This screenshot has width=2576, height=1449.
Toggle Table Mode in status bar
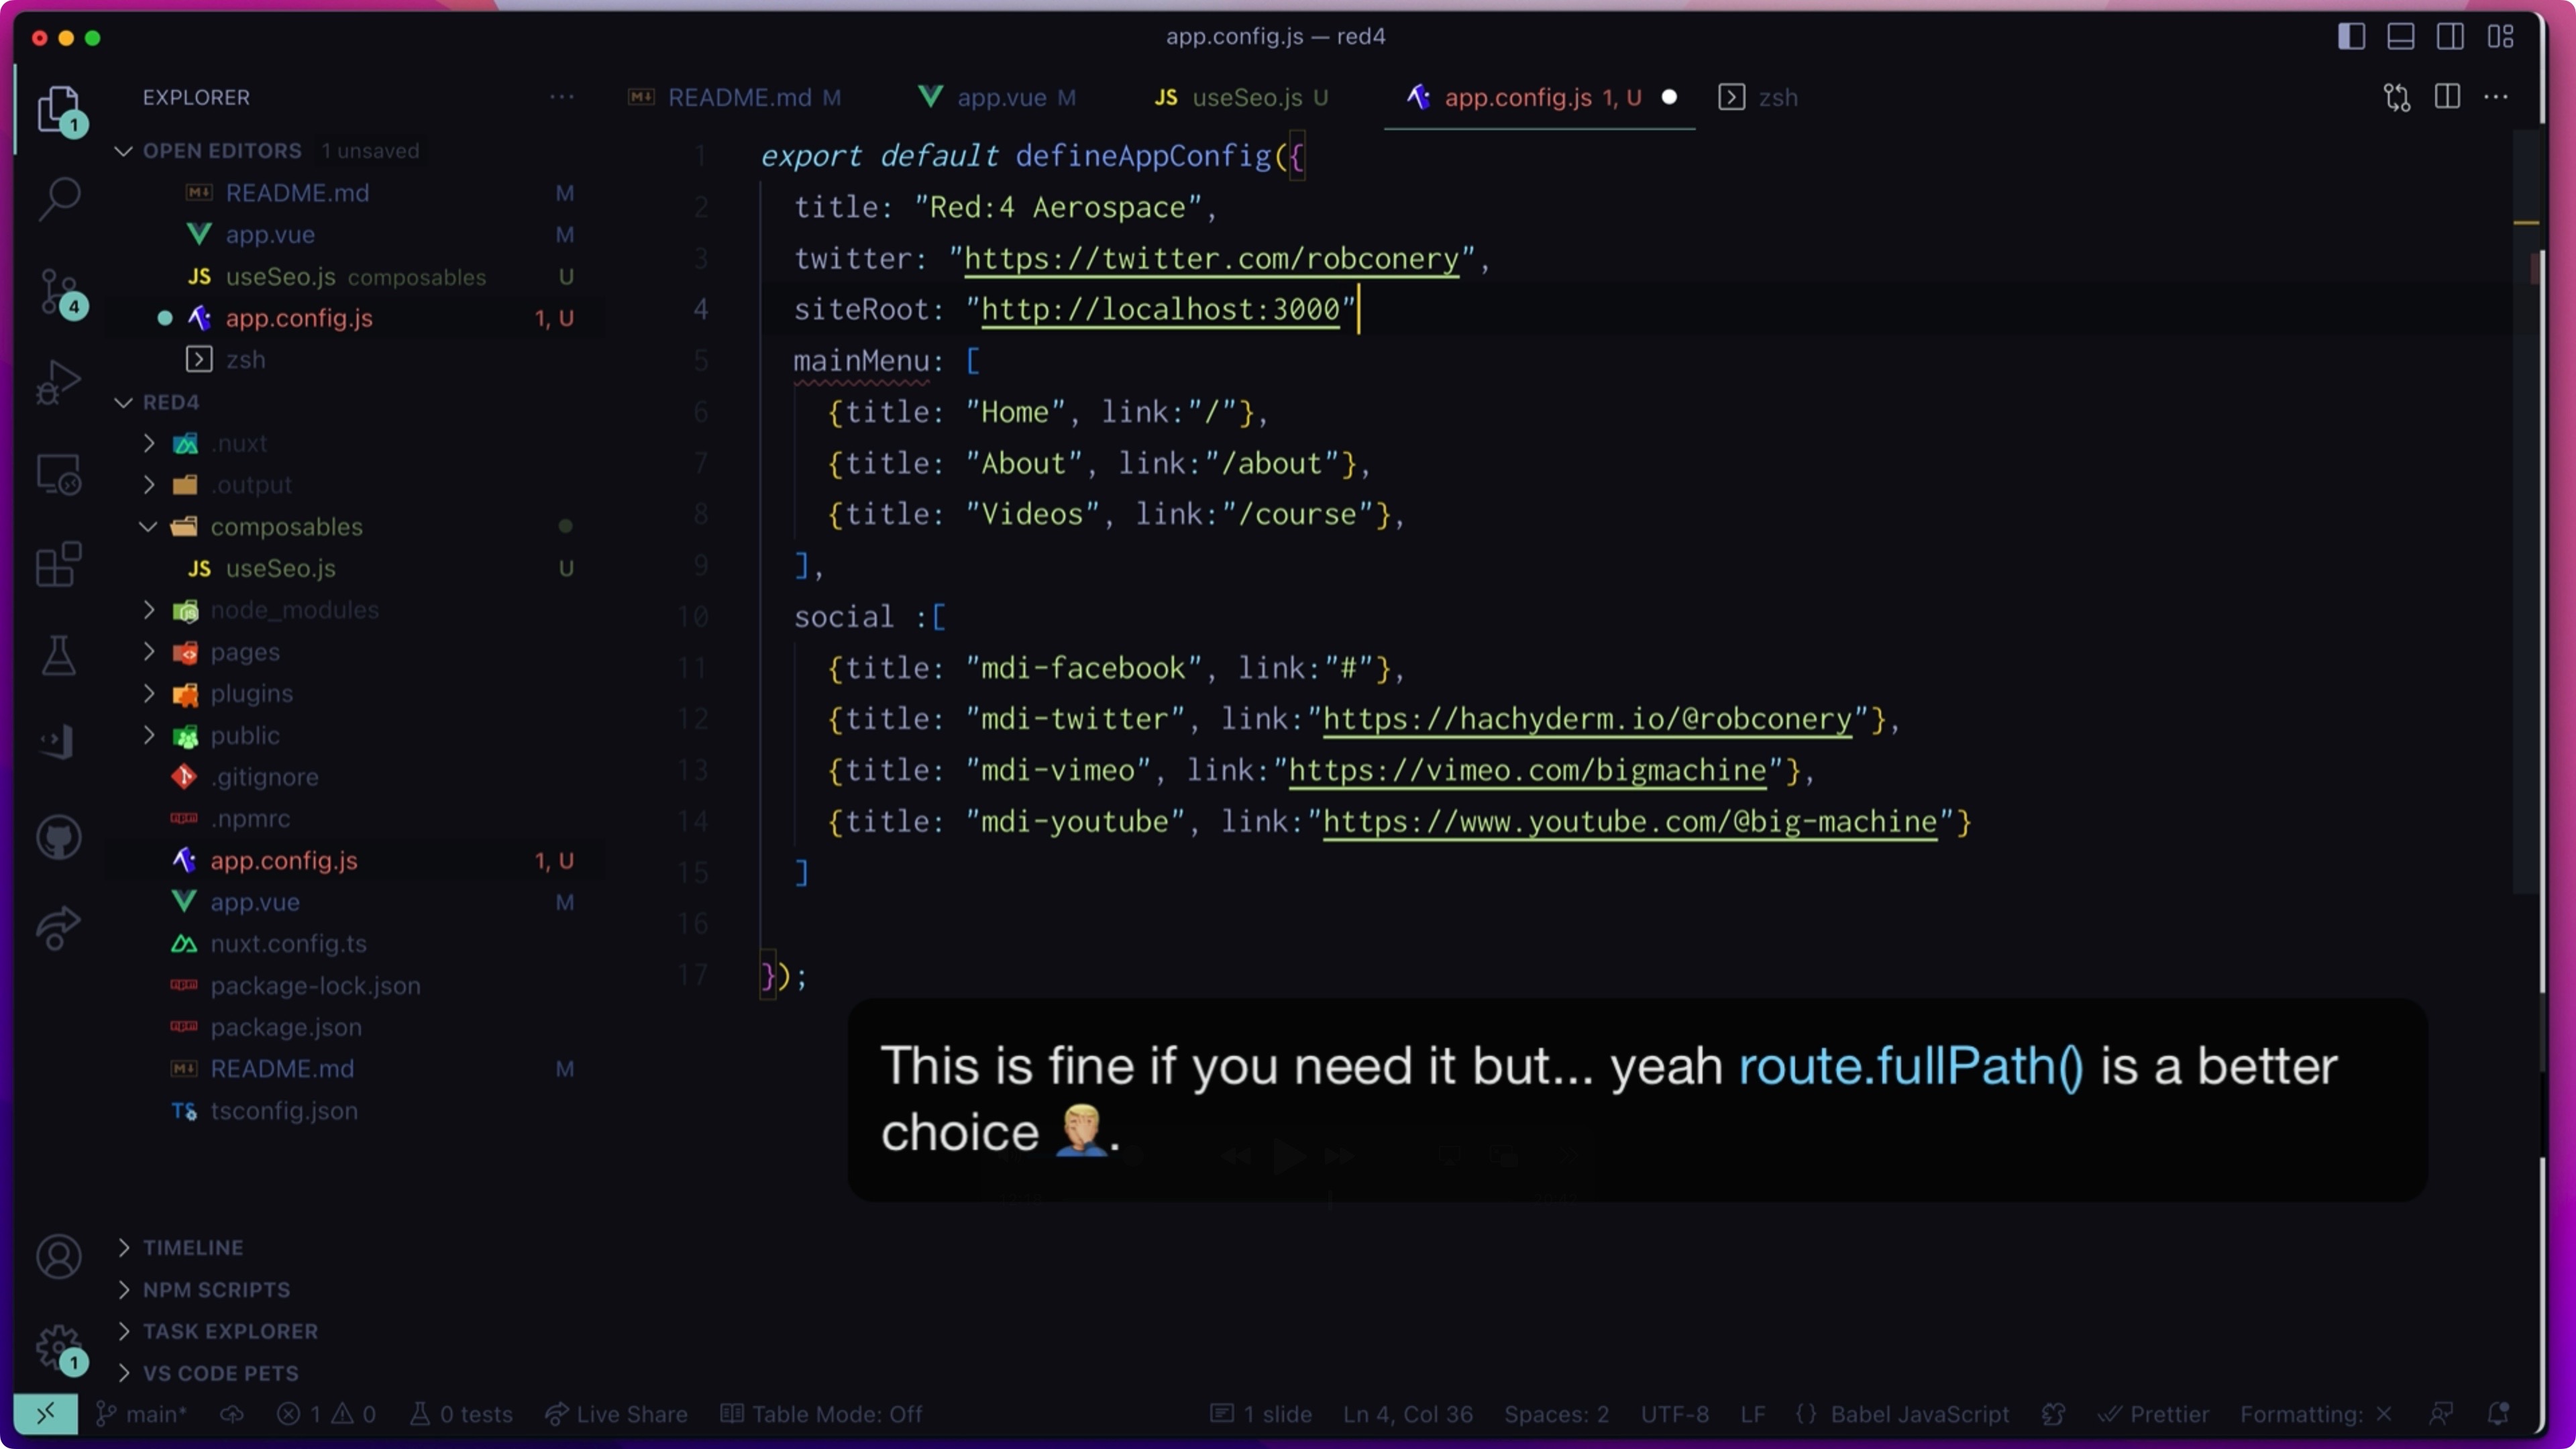point(822,1414)
